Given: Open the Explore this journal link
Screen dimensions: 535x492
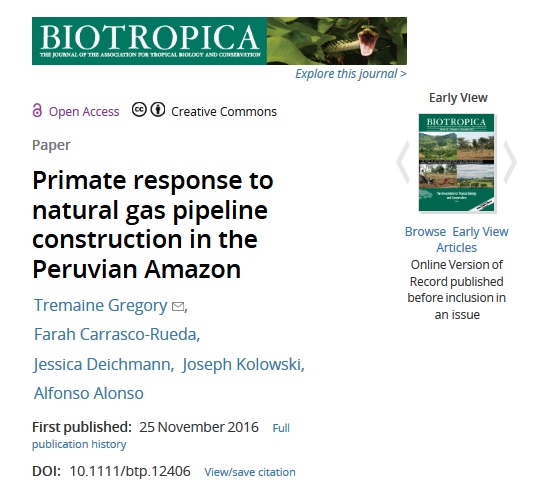Looking at the screenshot, I should (351, 74).
